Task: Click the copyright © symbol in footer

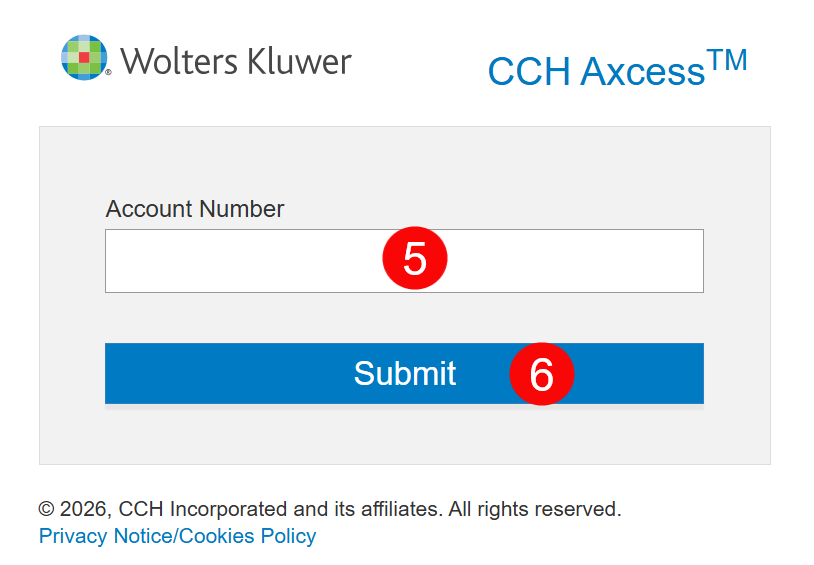Action: (46, 509)
